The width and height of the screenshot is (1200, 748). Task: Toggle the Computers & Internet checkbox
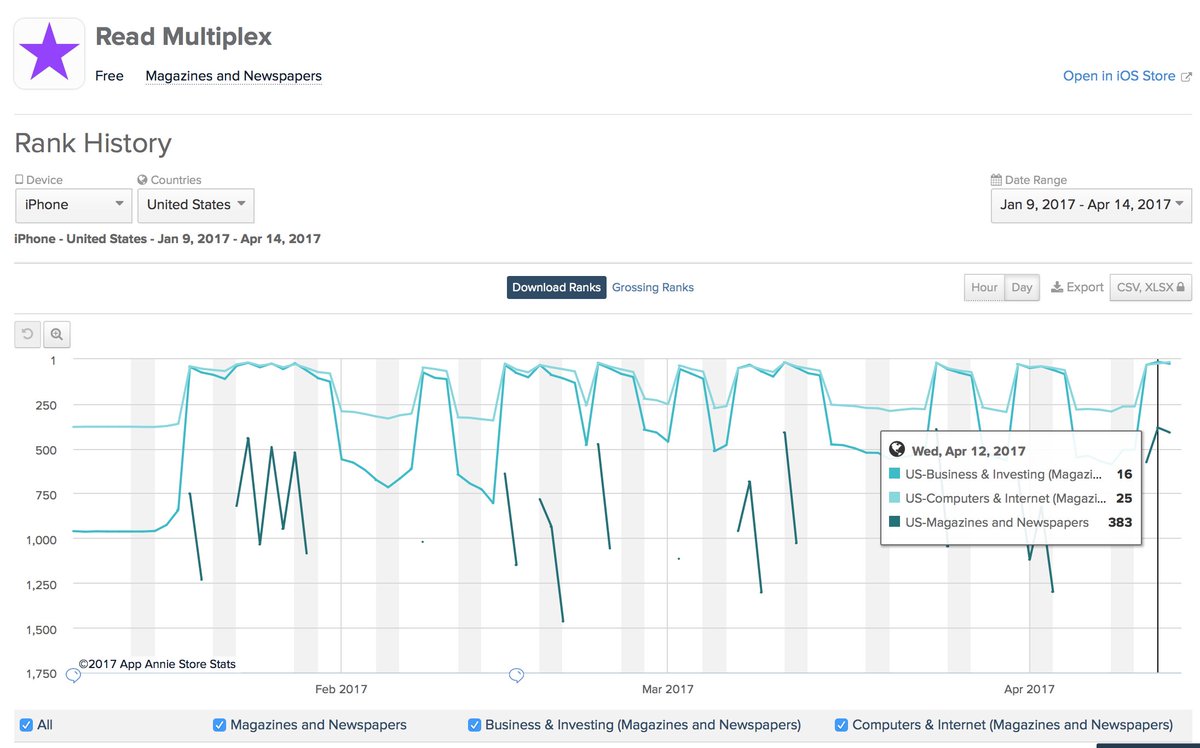coord(841,725)
